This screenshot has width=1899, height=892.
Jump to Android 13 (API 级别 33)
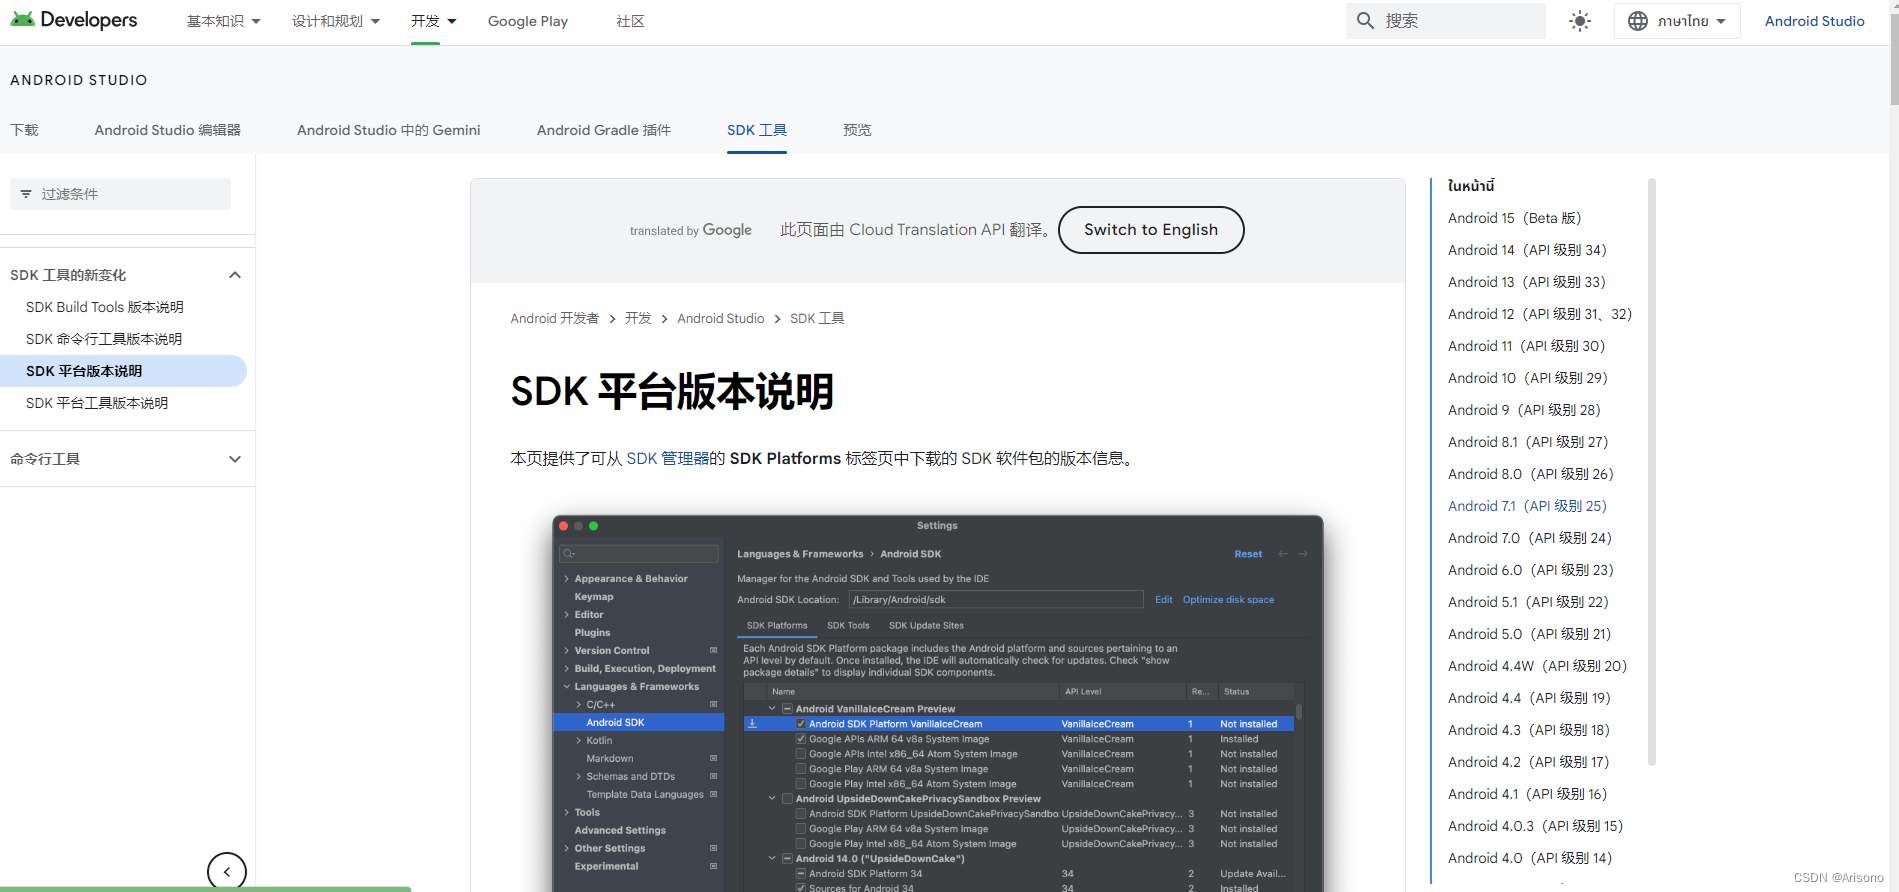pos(1527,282)
